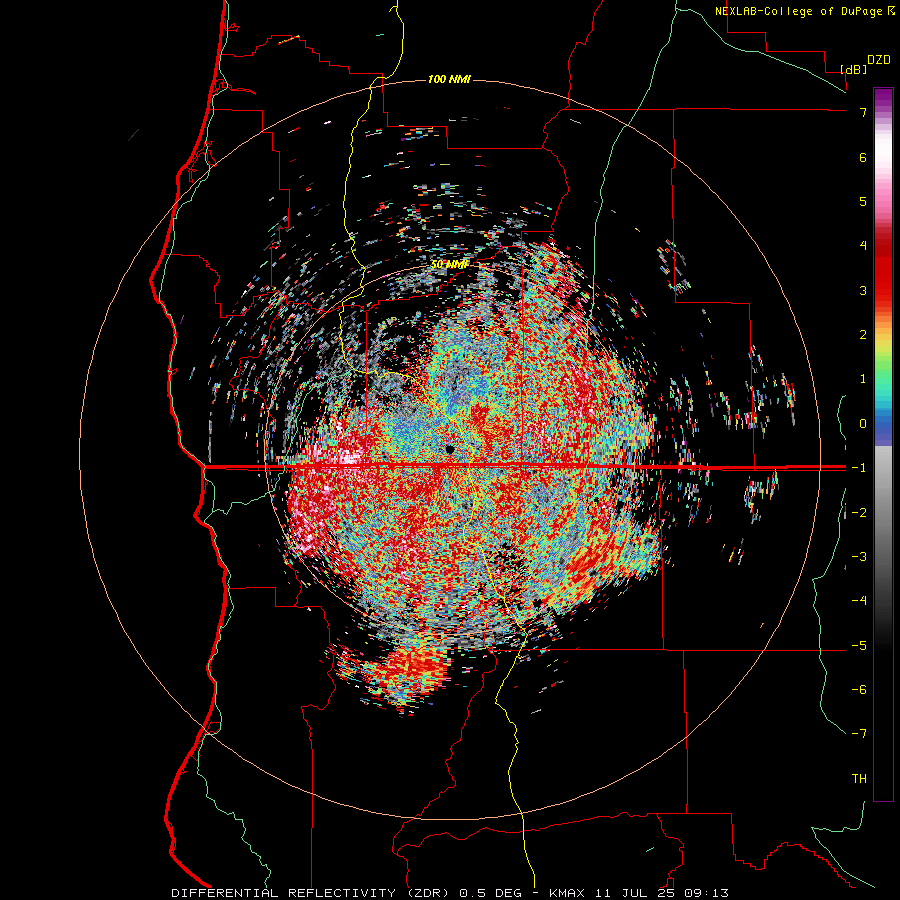This screenshot has width=900, height=900.
Task: Click the 11 JUL 25 09:13 timestamp
Action: pos(662,893)
